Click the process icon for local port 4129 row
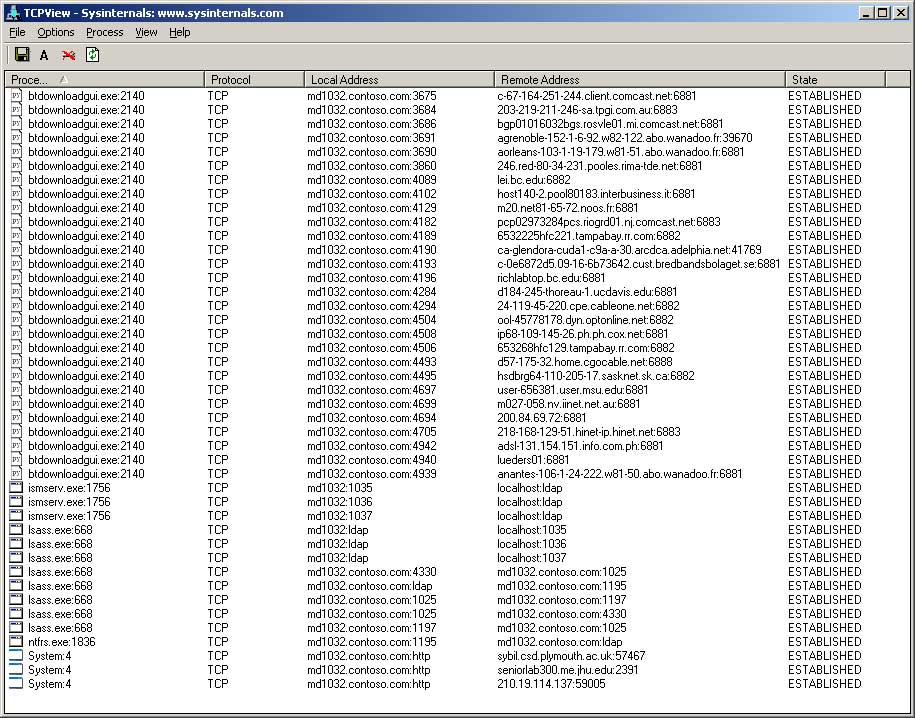Viewport: 915px width, 718px height. [16, 208]
